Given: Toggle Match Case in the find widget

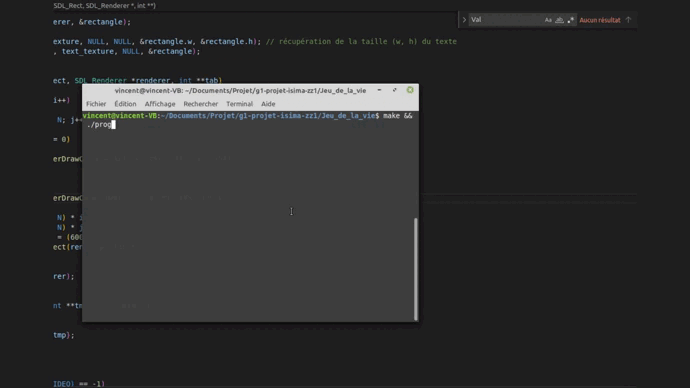Looking at the screenshot, I should (x=548, y=20).
